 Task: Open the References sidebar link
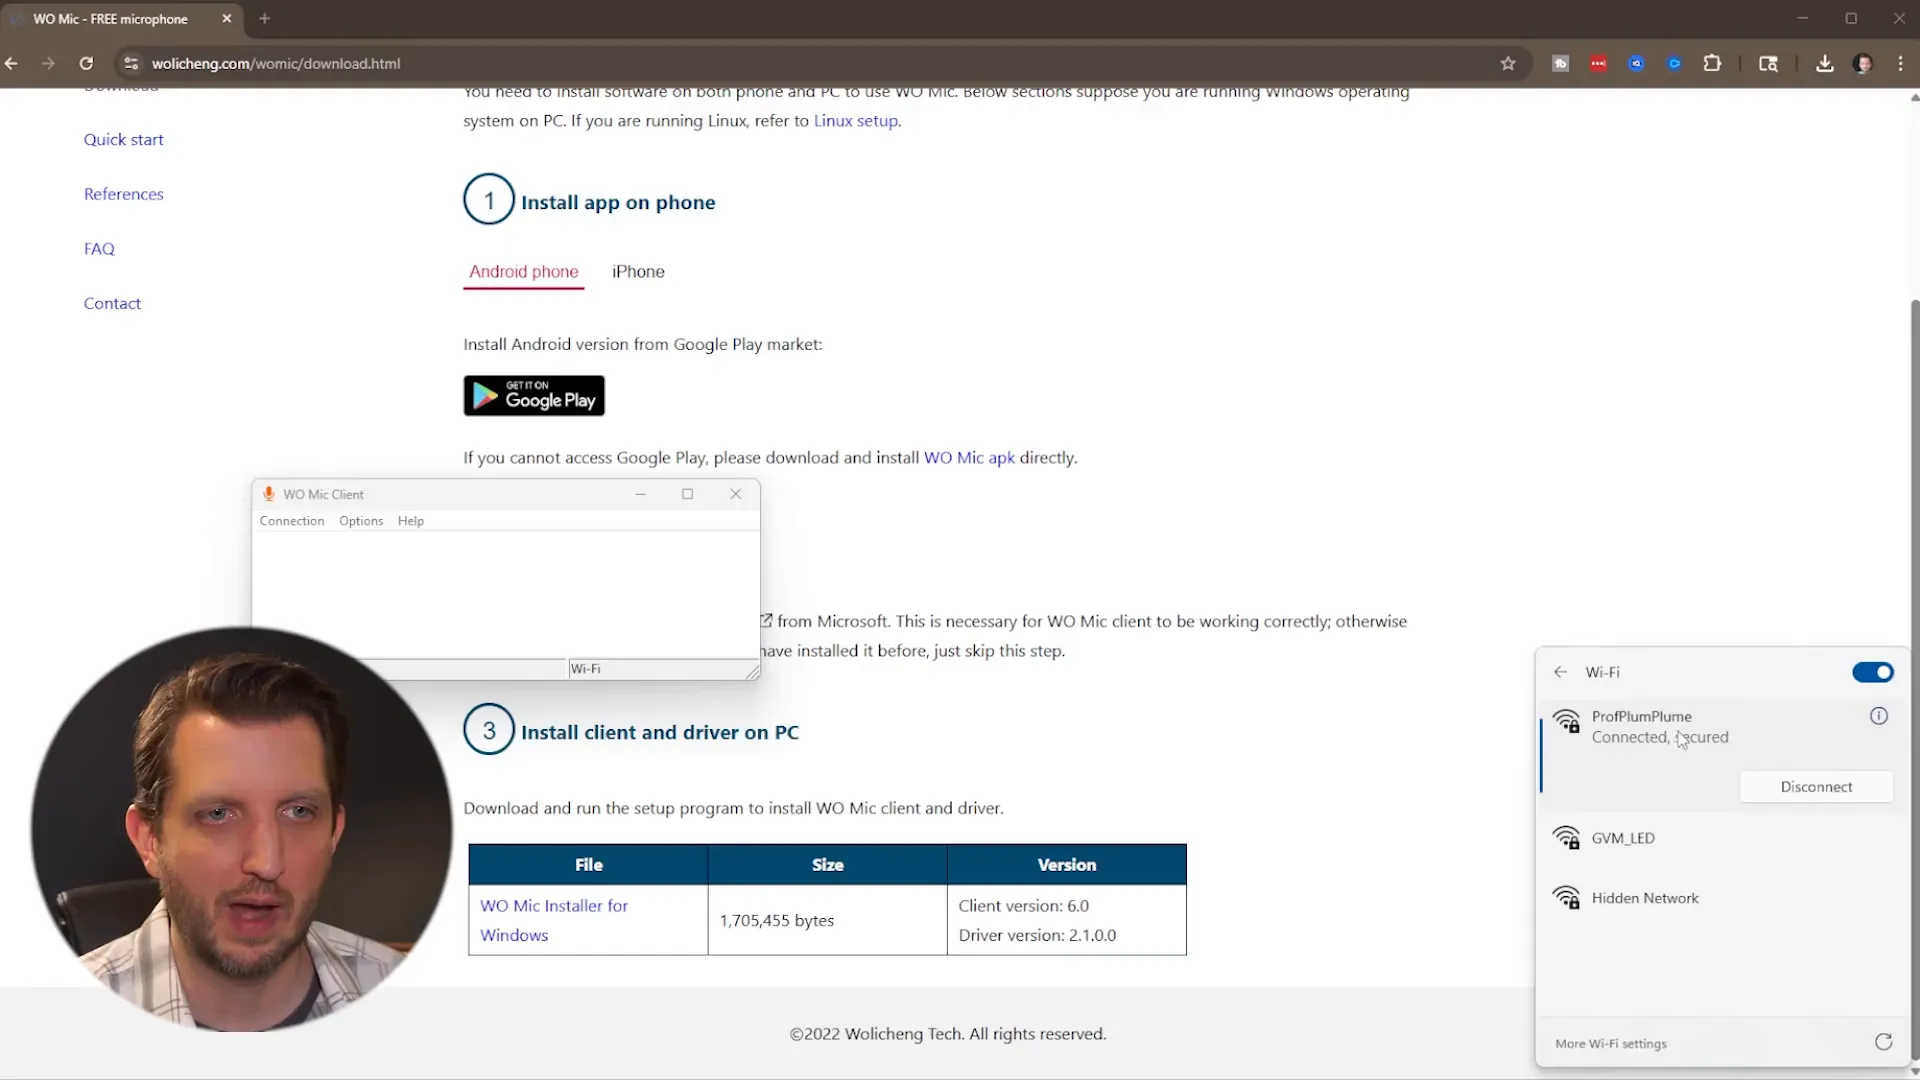coord(123,194)
